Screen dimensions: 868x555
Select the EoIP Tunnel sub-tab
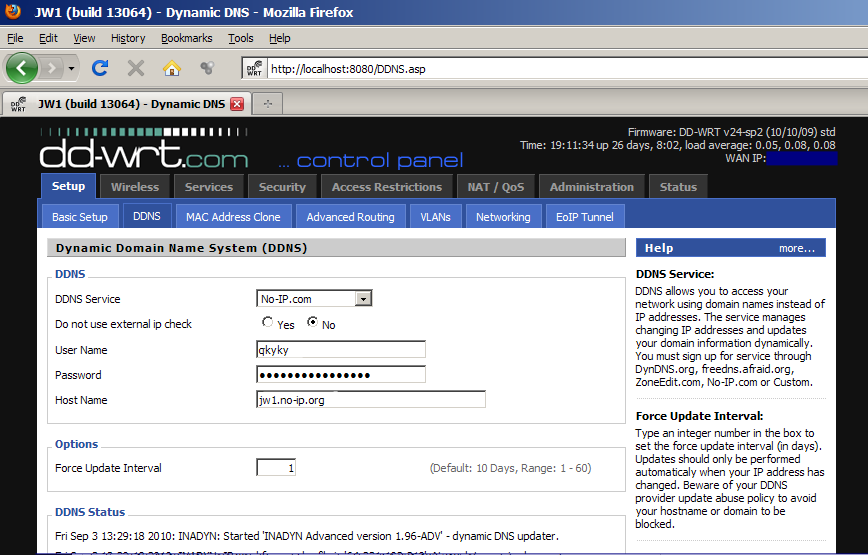tap(585, 217)
